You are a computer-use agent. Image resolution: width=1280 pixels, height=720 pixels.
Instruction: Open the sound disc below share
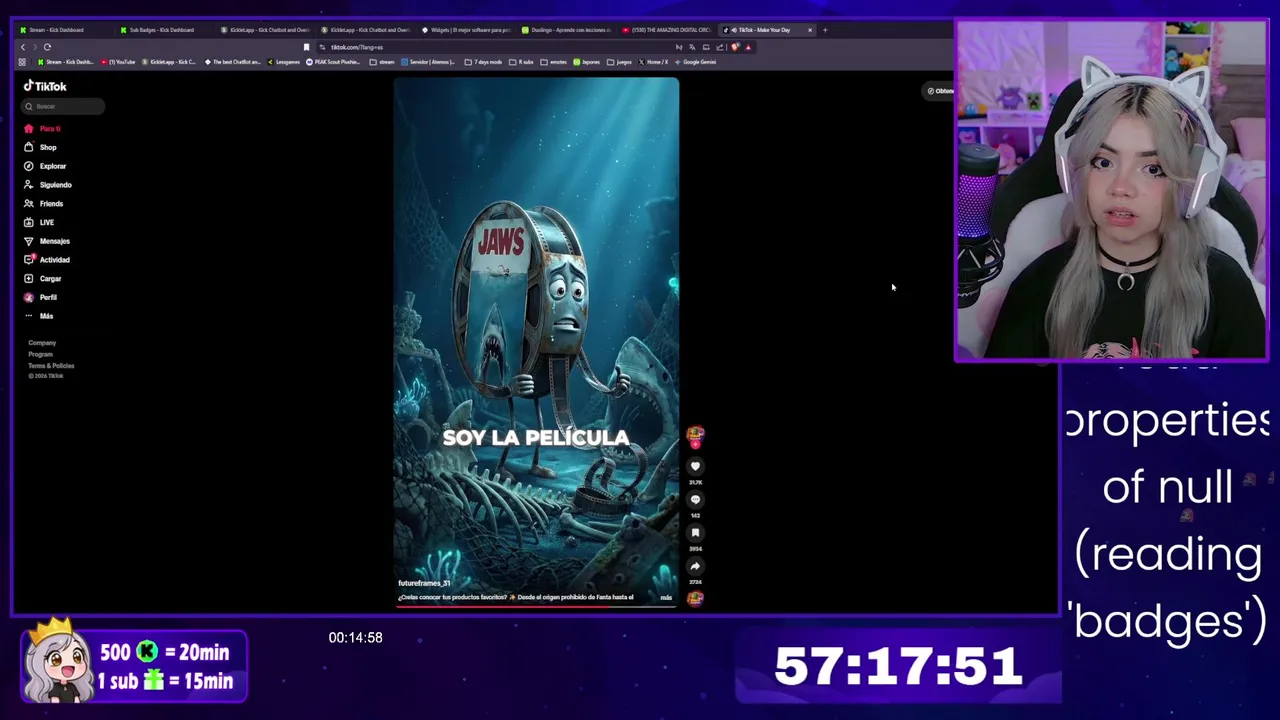[x=695, y=598]
